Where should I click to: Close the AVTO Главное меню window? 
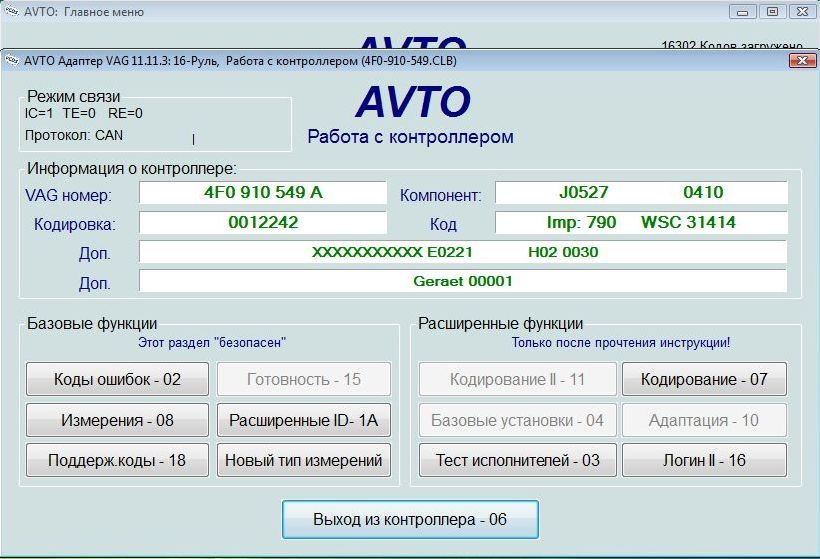[802, 12]
